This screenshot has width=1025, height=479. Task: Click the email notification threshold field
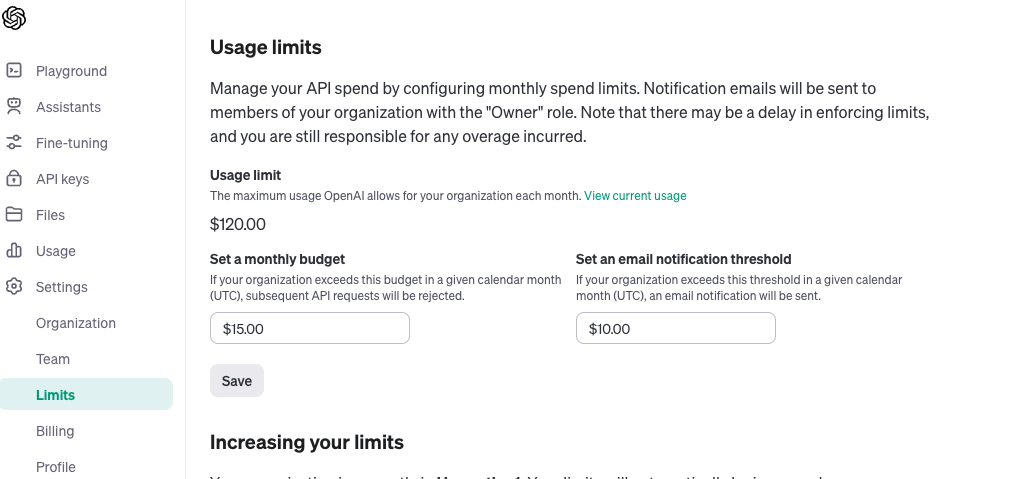coord(676,328)
